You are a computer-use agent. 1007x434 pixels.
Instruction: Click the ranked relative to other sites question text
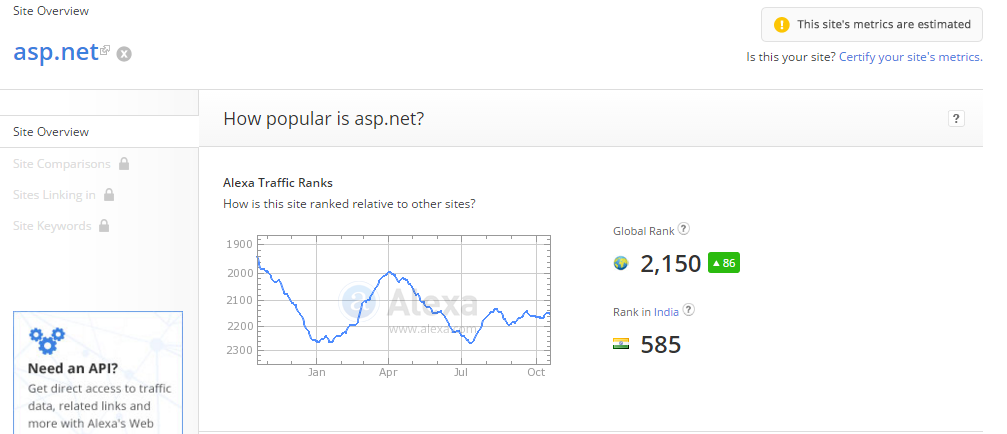pos(349,204)
